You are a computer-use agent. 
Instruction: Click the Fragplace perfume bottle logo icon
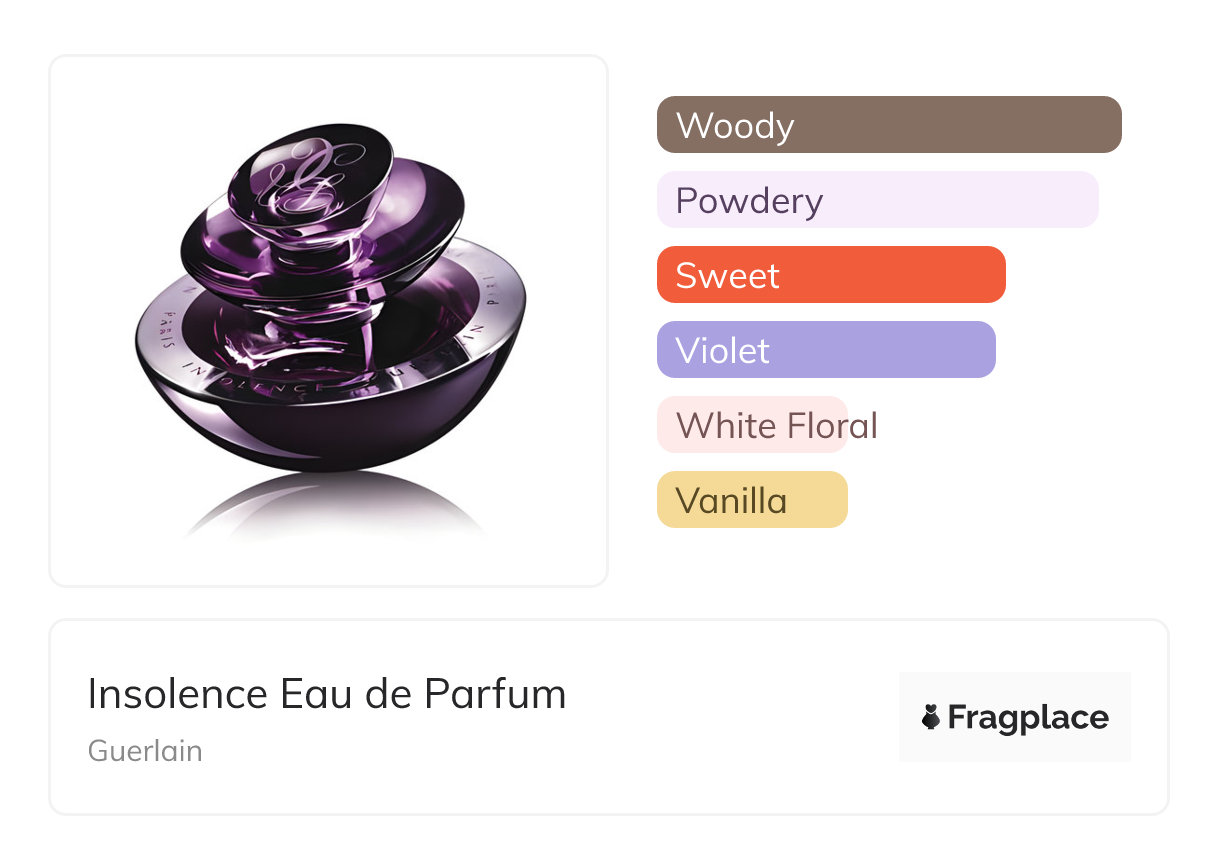pos(932,717)
